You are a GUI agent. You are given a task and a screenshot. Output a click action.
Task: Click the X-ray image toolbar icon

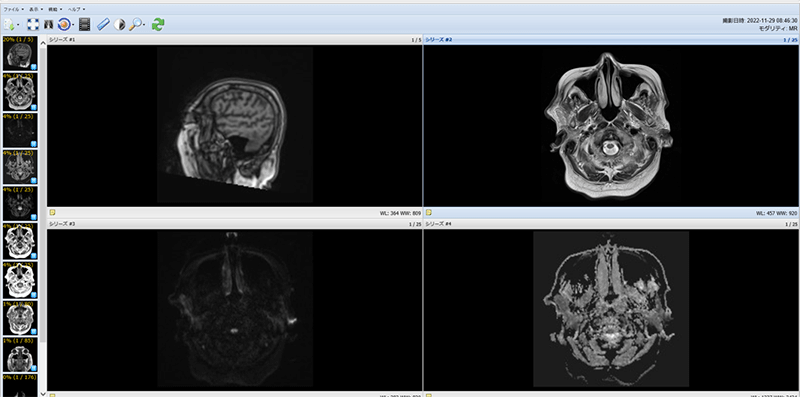pyautogui.click(x=49, y=24)
